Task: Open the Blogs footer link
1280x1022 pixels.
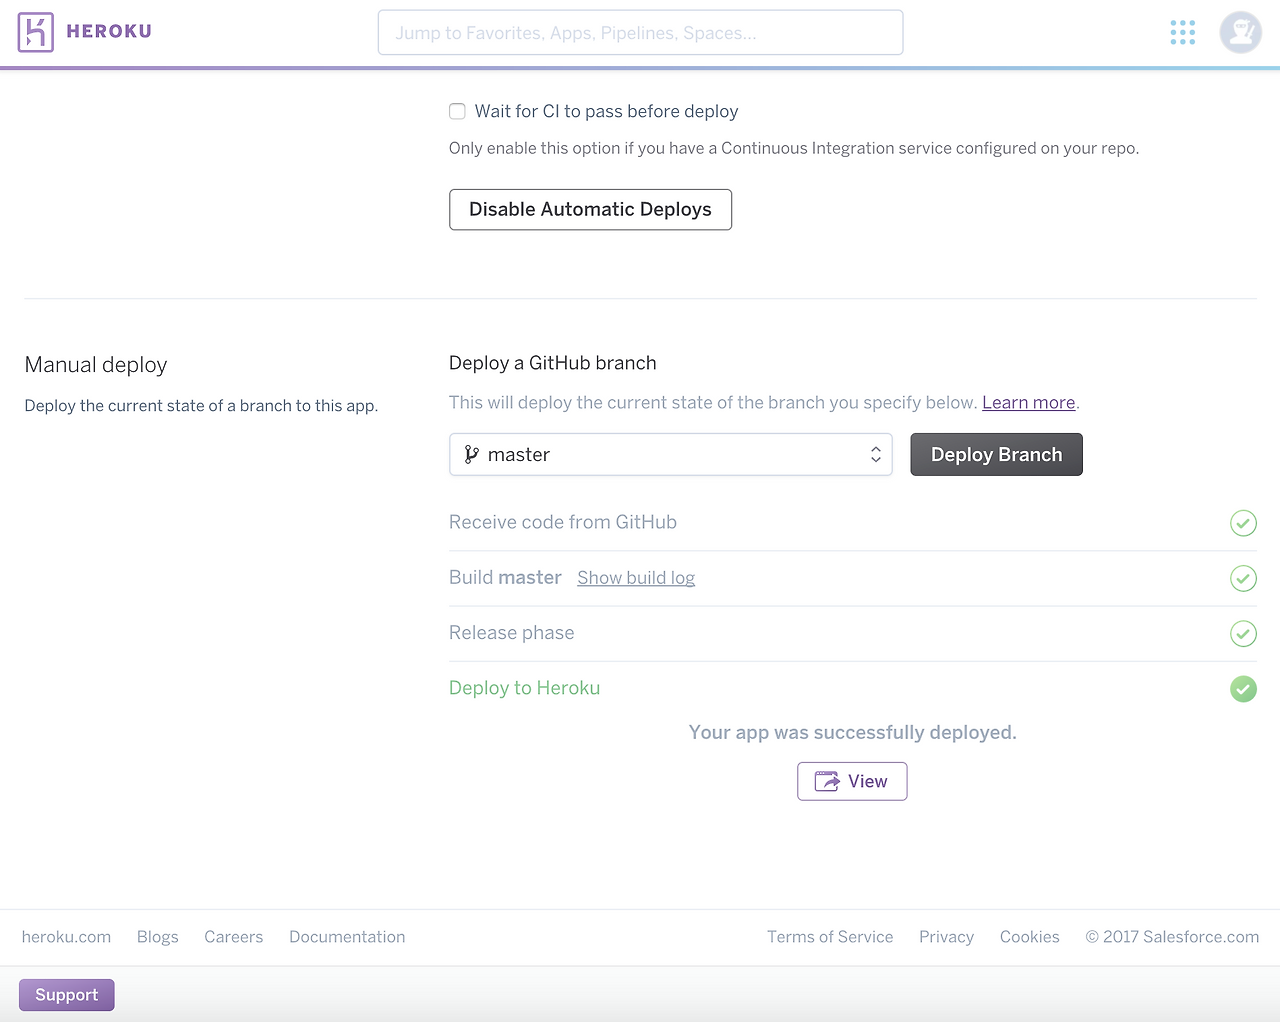Action: [158, 937]
